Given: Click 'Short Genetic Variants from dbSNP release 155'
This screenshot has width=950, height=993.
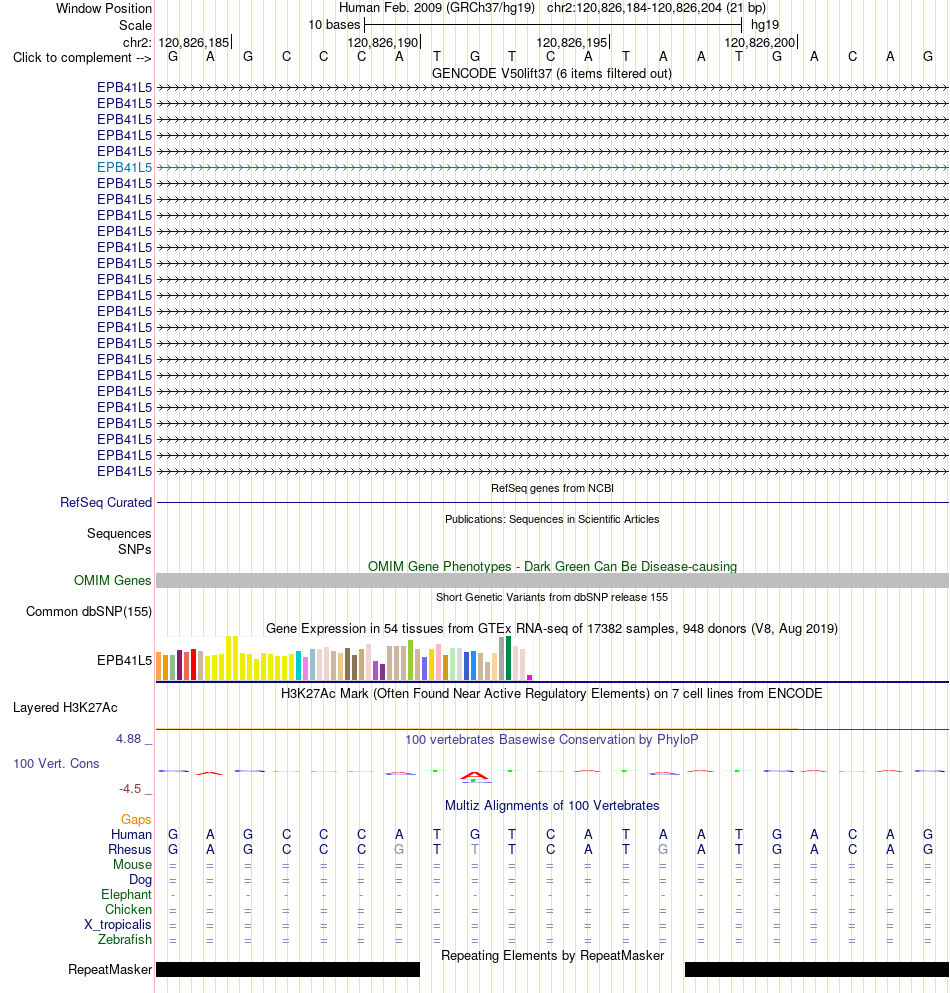Looking at the screenshot, I should point(552,597).
